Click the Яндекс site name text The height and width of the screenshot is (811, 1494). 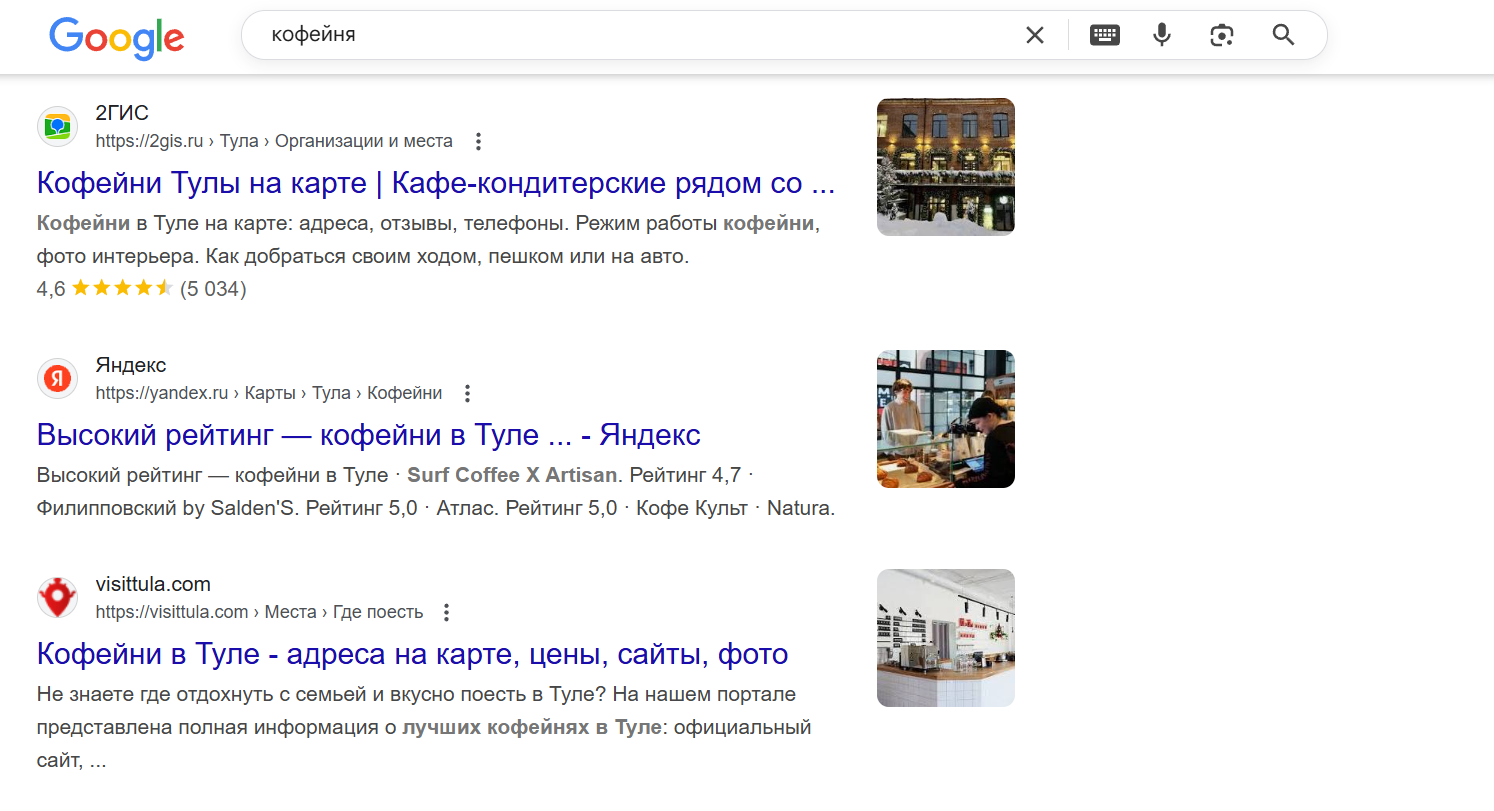(131, 365)
